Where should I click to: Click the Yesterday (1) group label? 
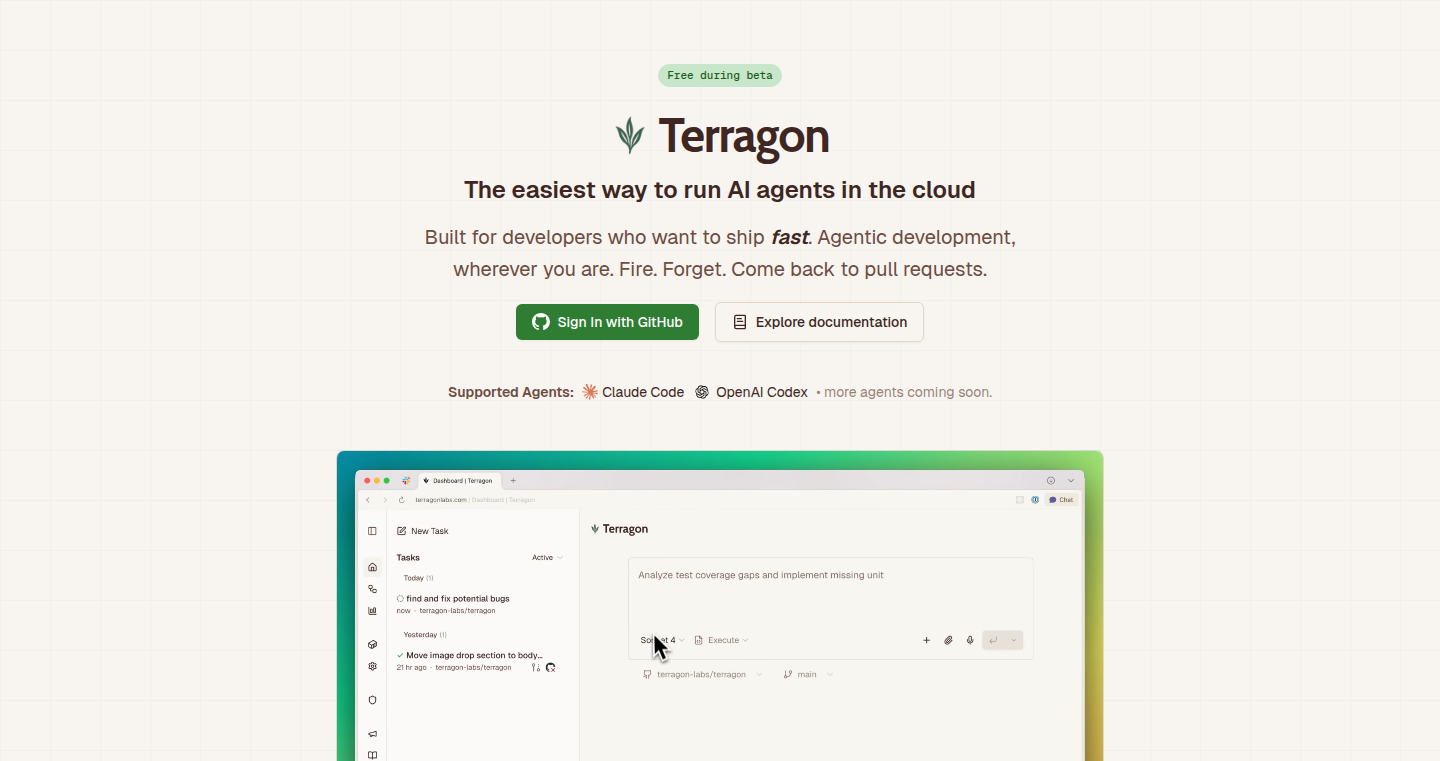[x=425, y=634]
